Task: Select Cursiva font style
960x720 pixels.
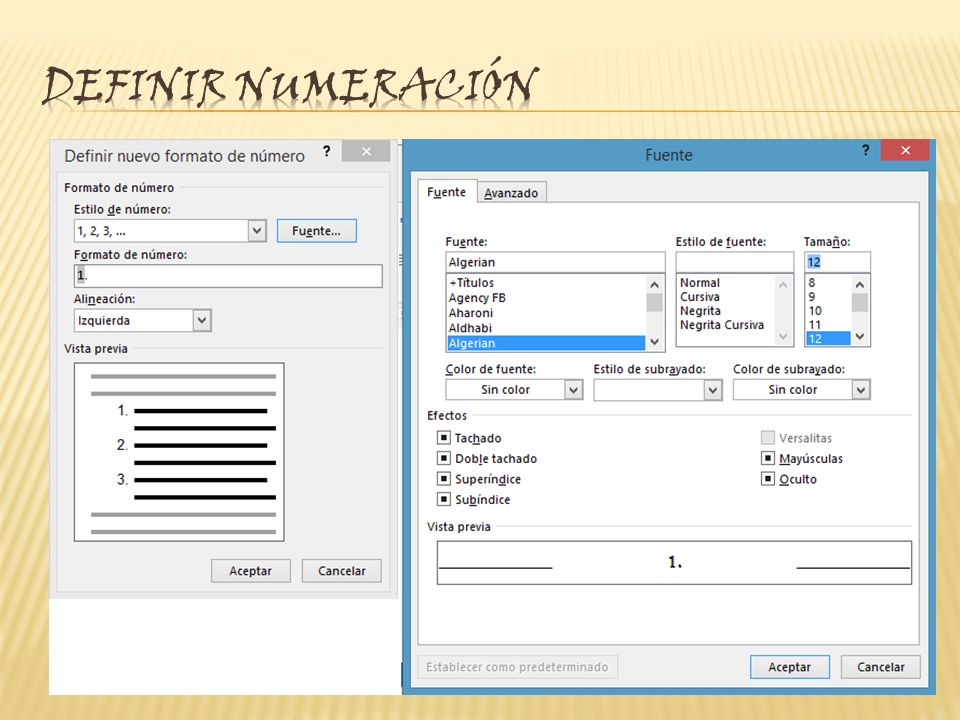Action: click(700, 297)
